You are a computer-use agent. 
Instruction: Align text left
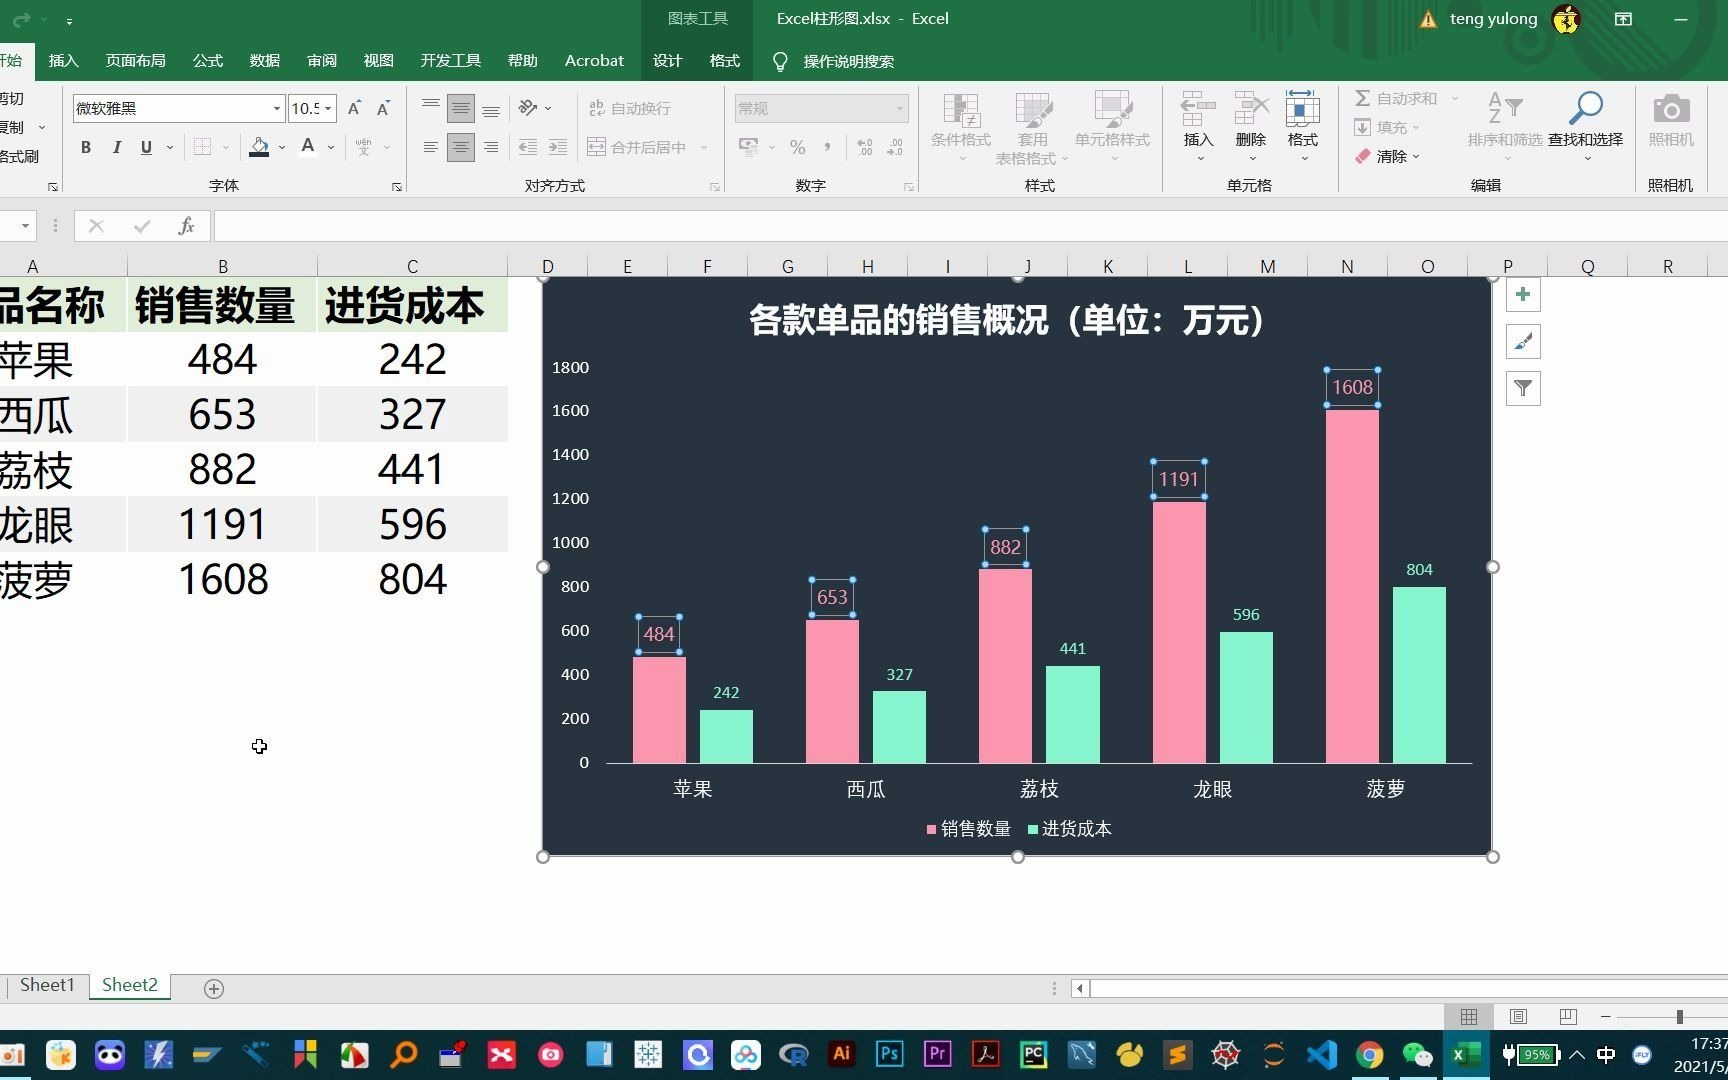pyautogui.click(x=431, y=147)
